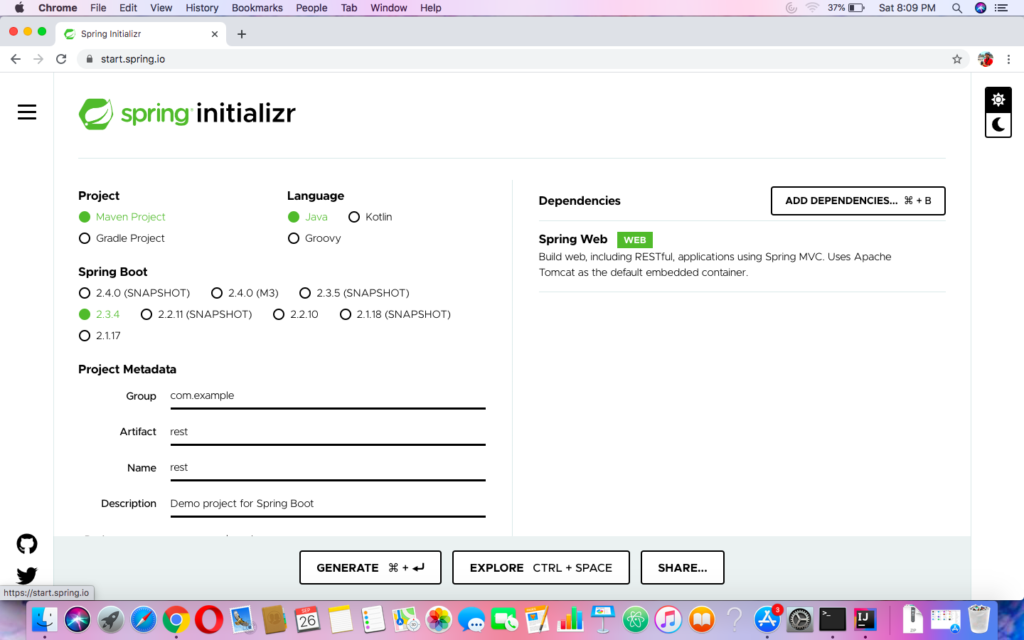The height and width of the screenshot is (640, 1024).
Task: Edit the Description field
Action: (x=327, y=504)
